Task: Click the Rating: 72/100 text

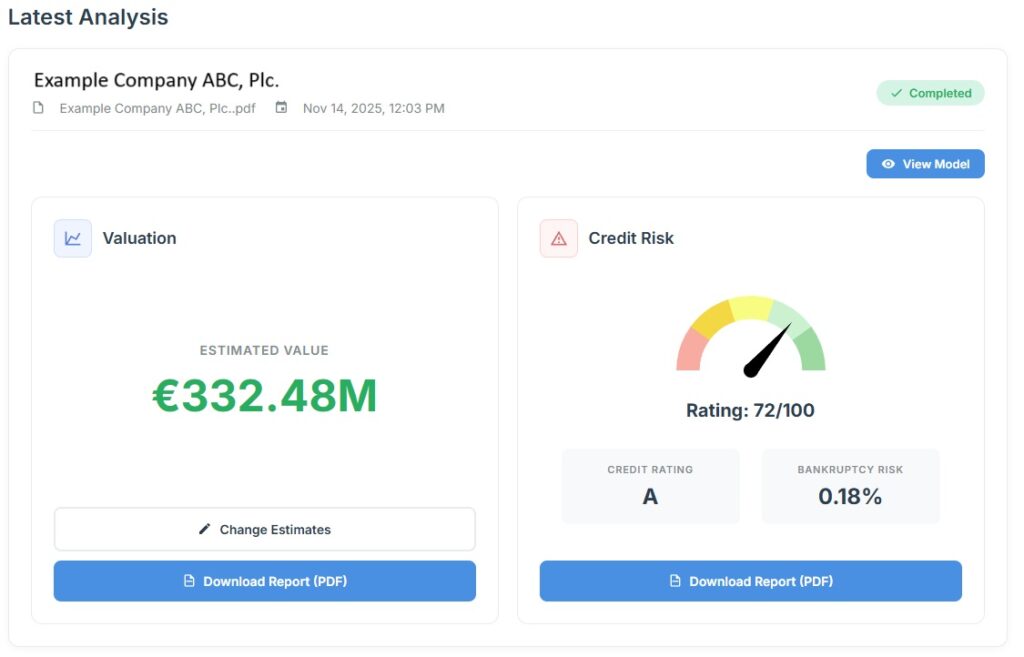Action: 750,410
